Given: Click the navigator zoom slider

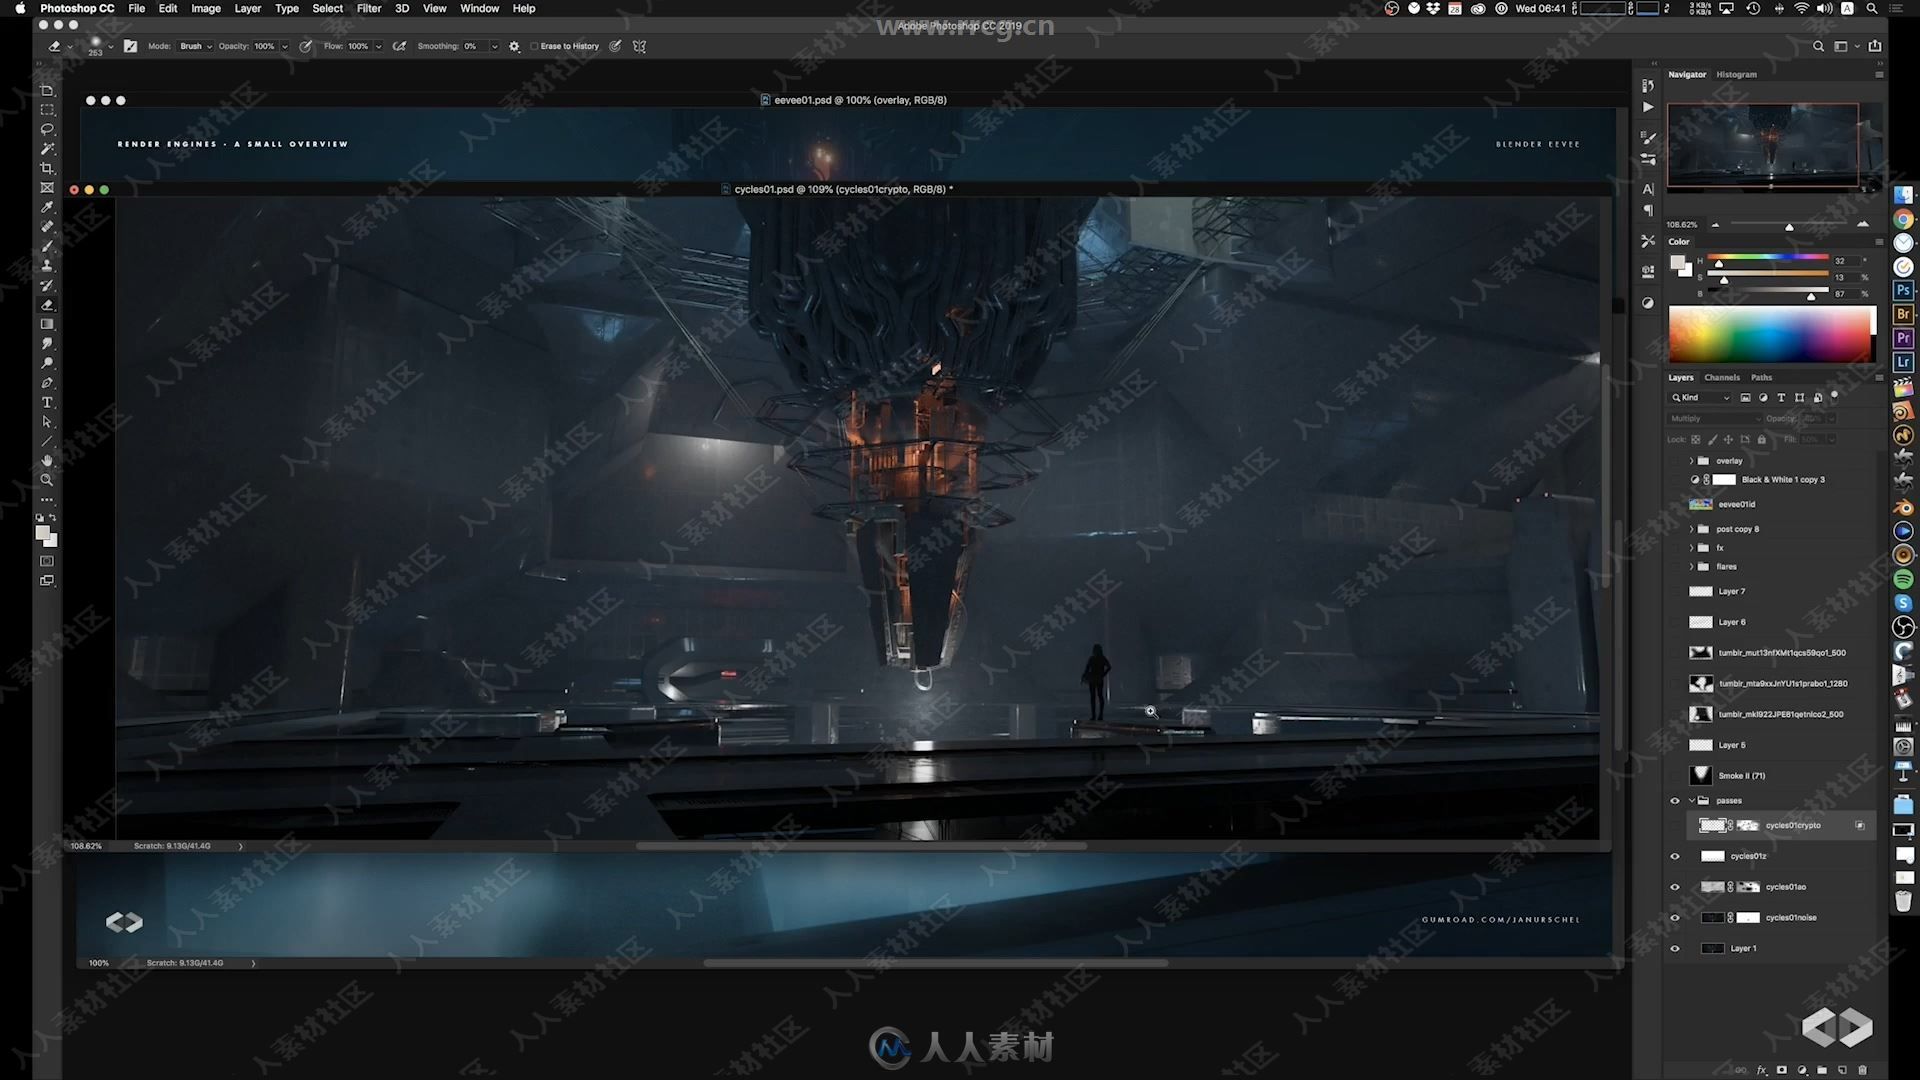Looking at the screenshot, I should click(1789, 225).
